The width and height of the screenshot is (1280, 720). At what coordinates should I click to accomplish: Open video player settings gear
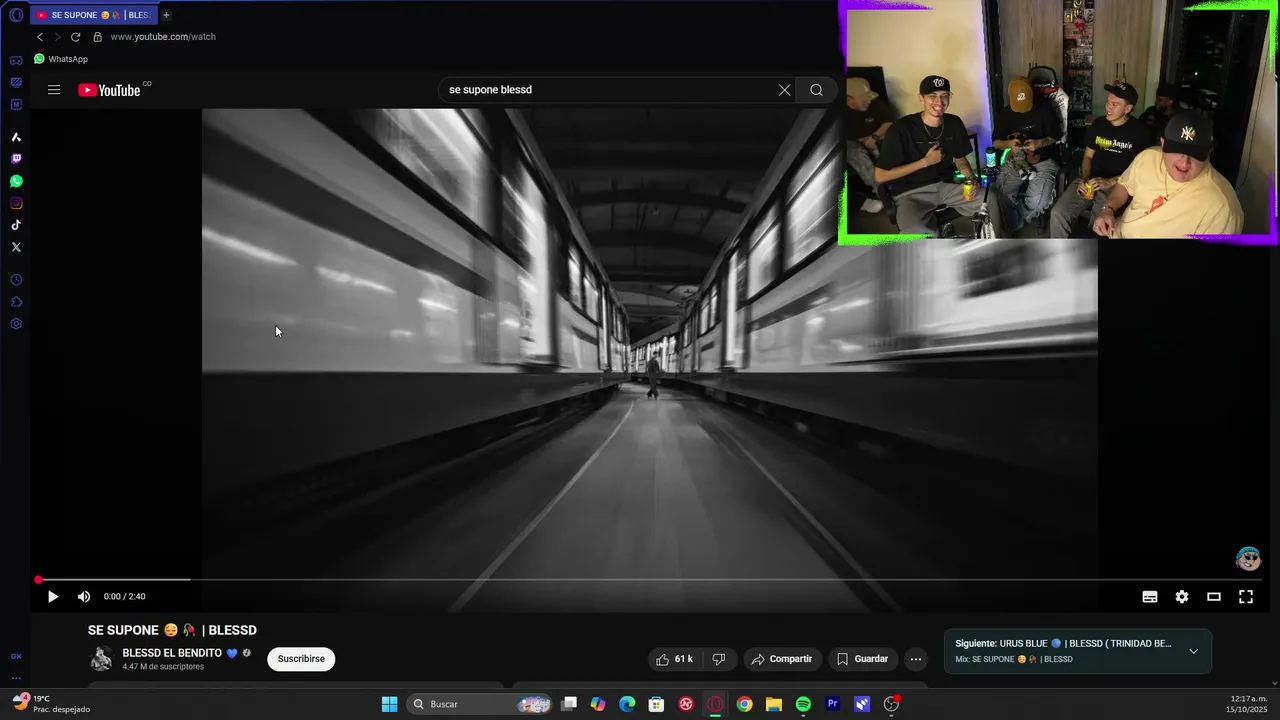pos(1182,597)
